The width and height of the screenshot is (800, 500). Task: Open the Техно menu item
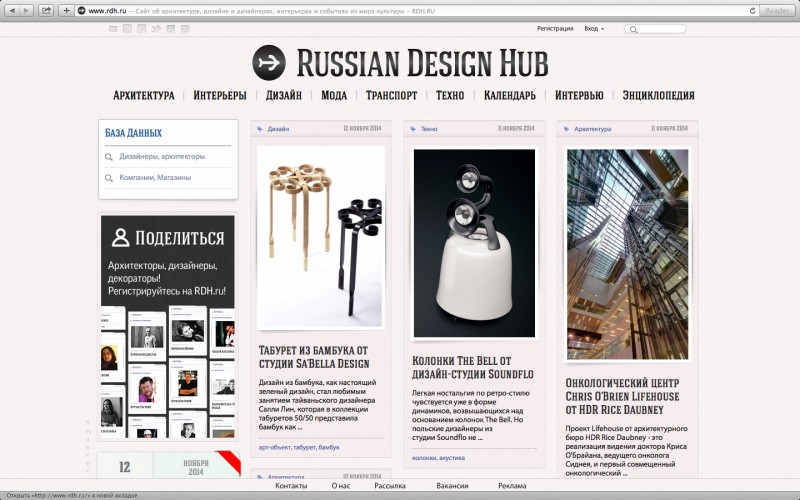click(450, 95)
